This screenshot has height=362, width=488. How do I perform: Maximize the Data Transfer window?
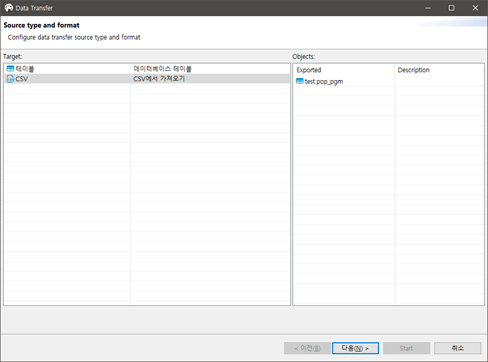point(451,8)
